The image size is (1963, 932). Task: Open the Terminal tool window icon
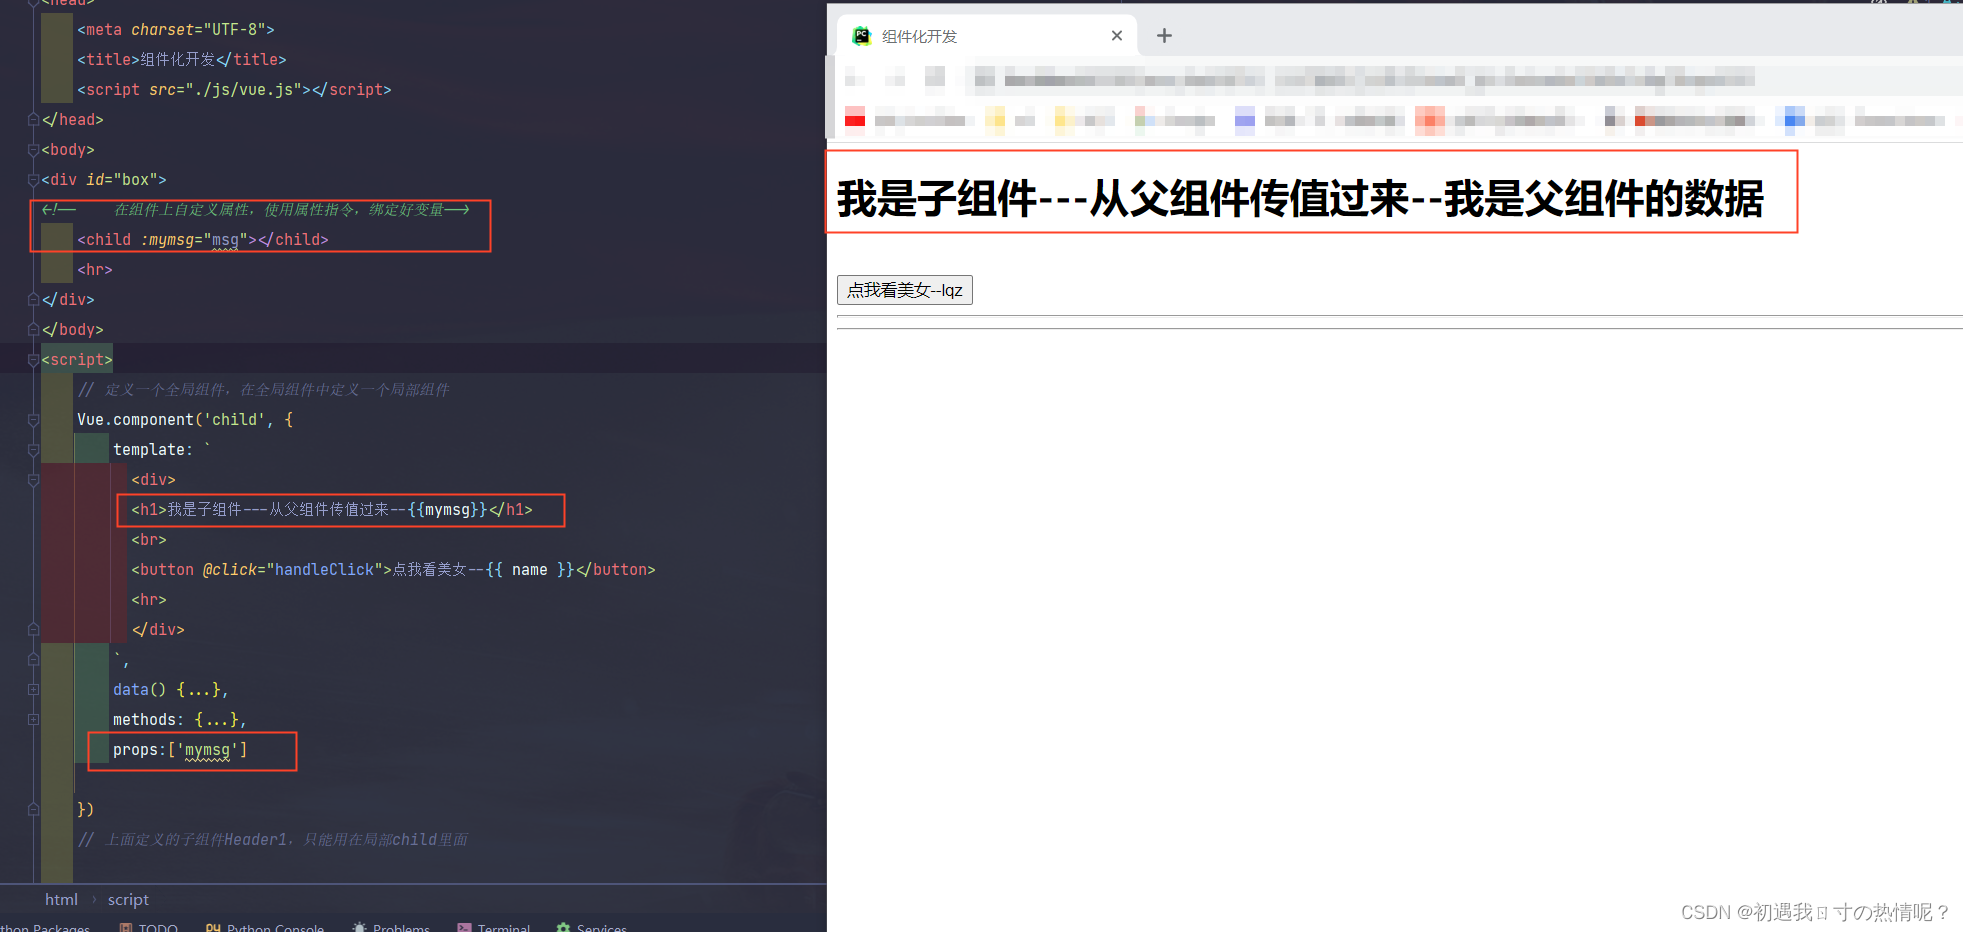(464, 928)
